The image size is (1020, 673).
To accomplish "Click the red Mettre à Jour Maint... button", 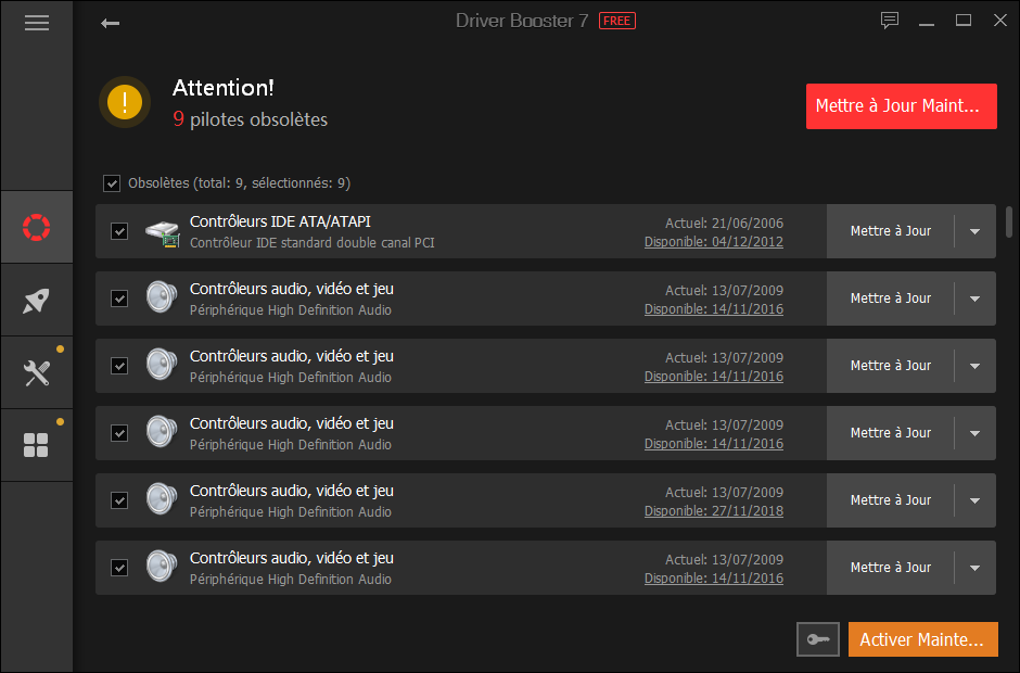I will [901, 106].
